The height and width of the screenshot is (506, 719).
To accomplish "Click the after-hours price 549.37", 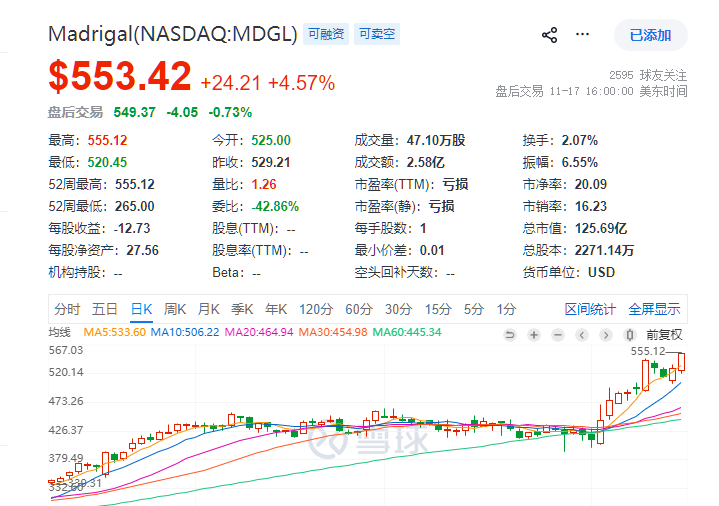I will [135, 112].
